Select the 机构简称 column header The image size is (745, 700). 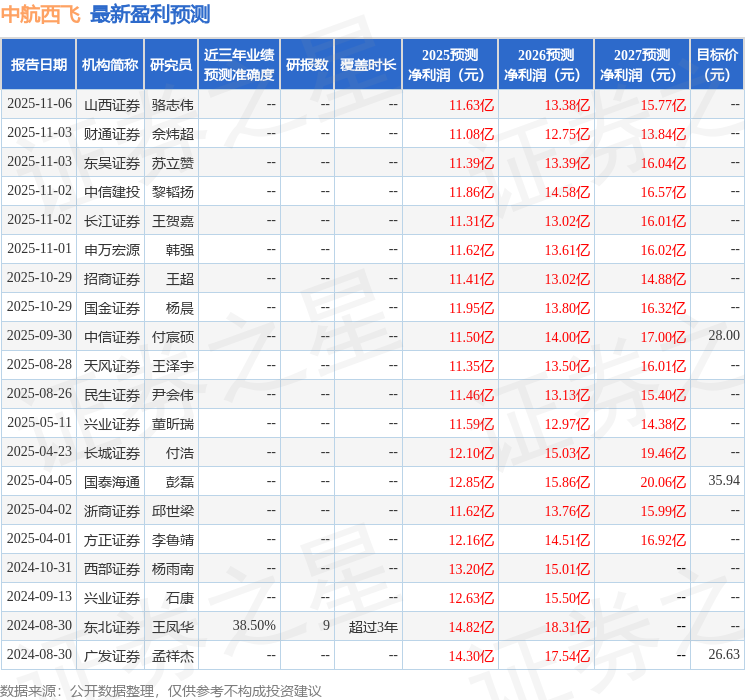click(x=110, y=64)
